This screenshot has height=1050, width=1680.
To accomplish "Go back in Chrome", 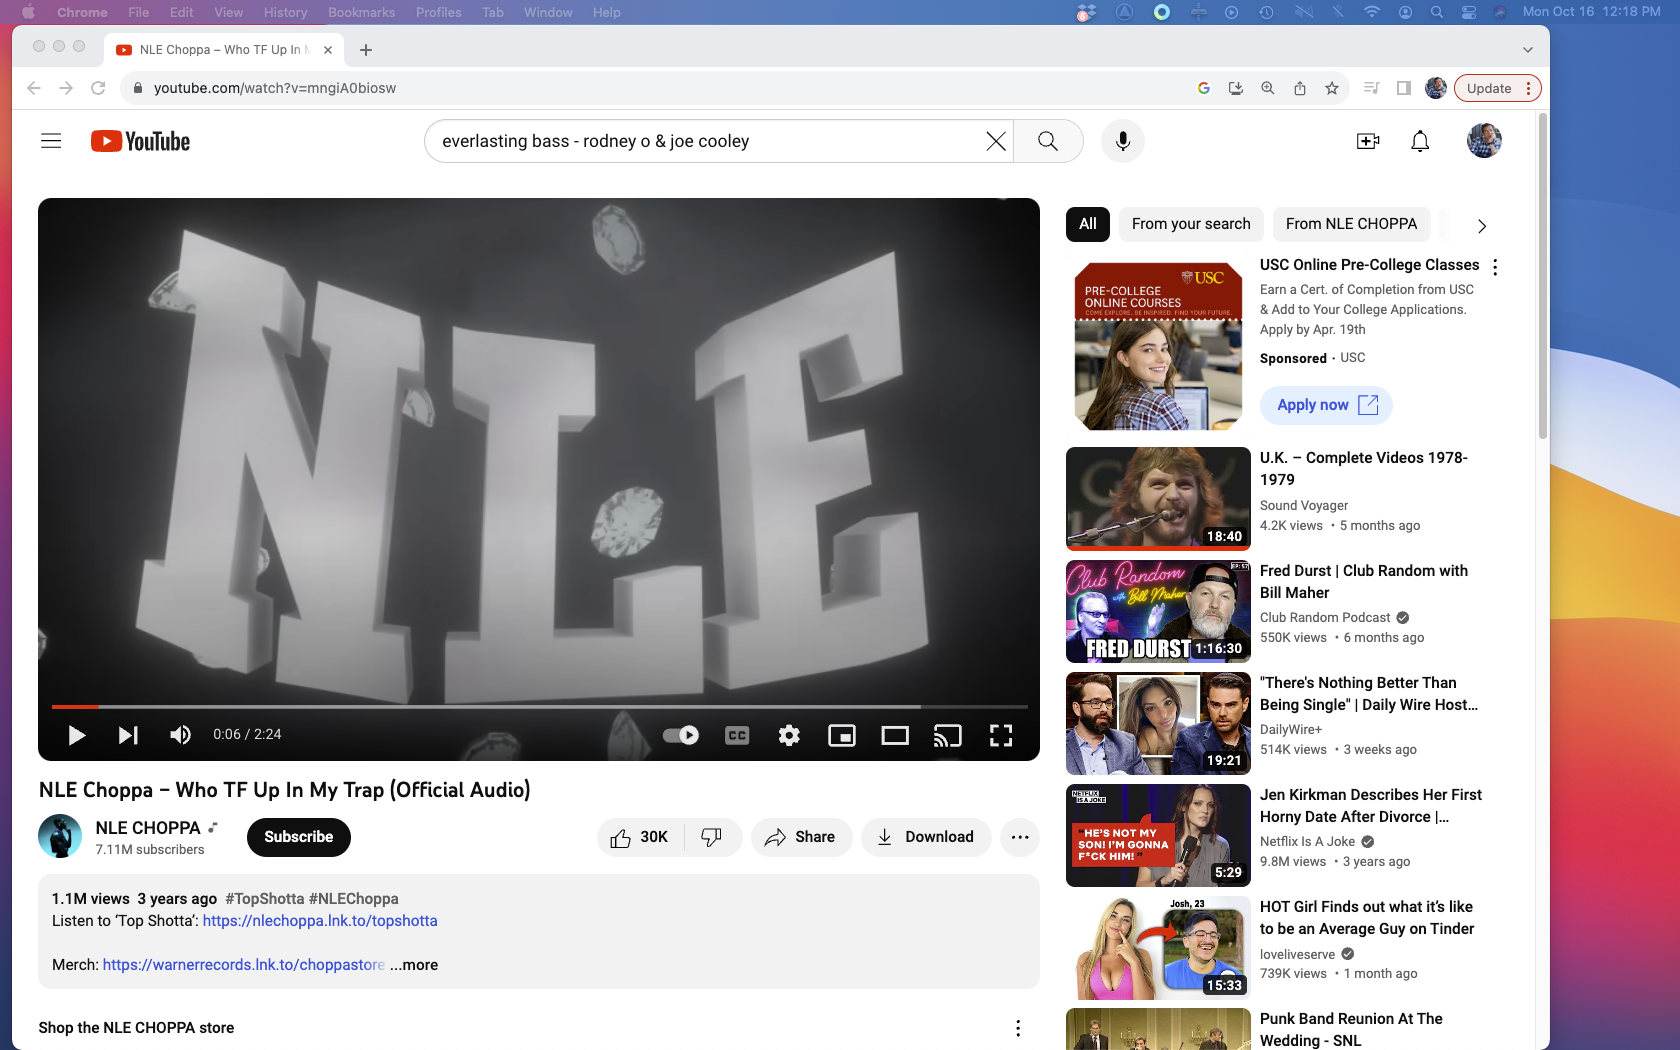I will (x=34, y=88).
